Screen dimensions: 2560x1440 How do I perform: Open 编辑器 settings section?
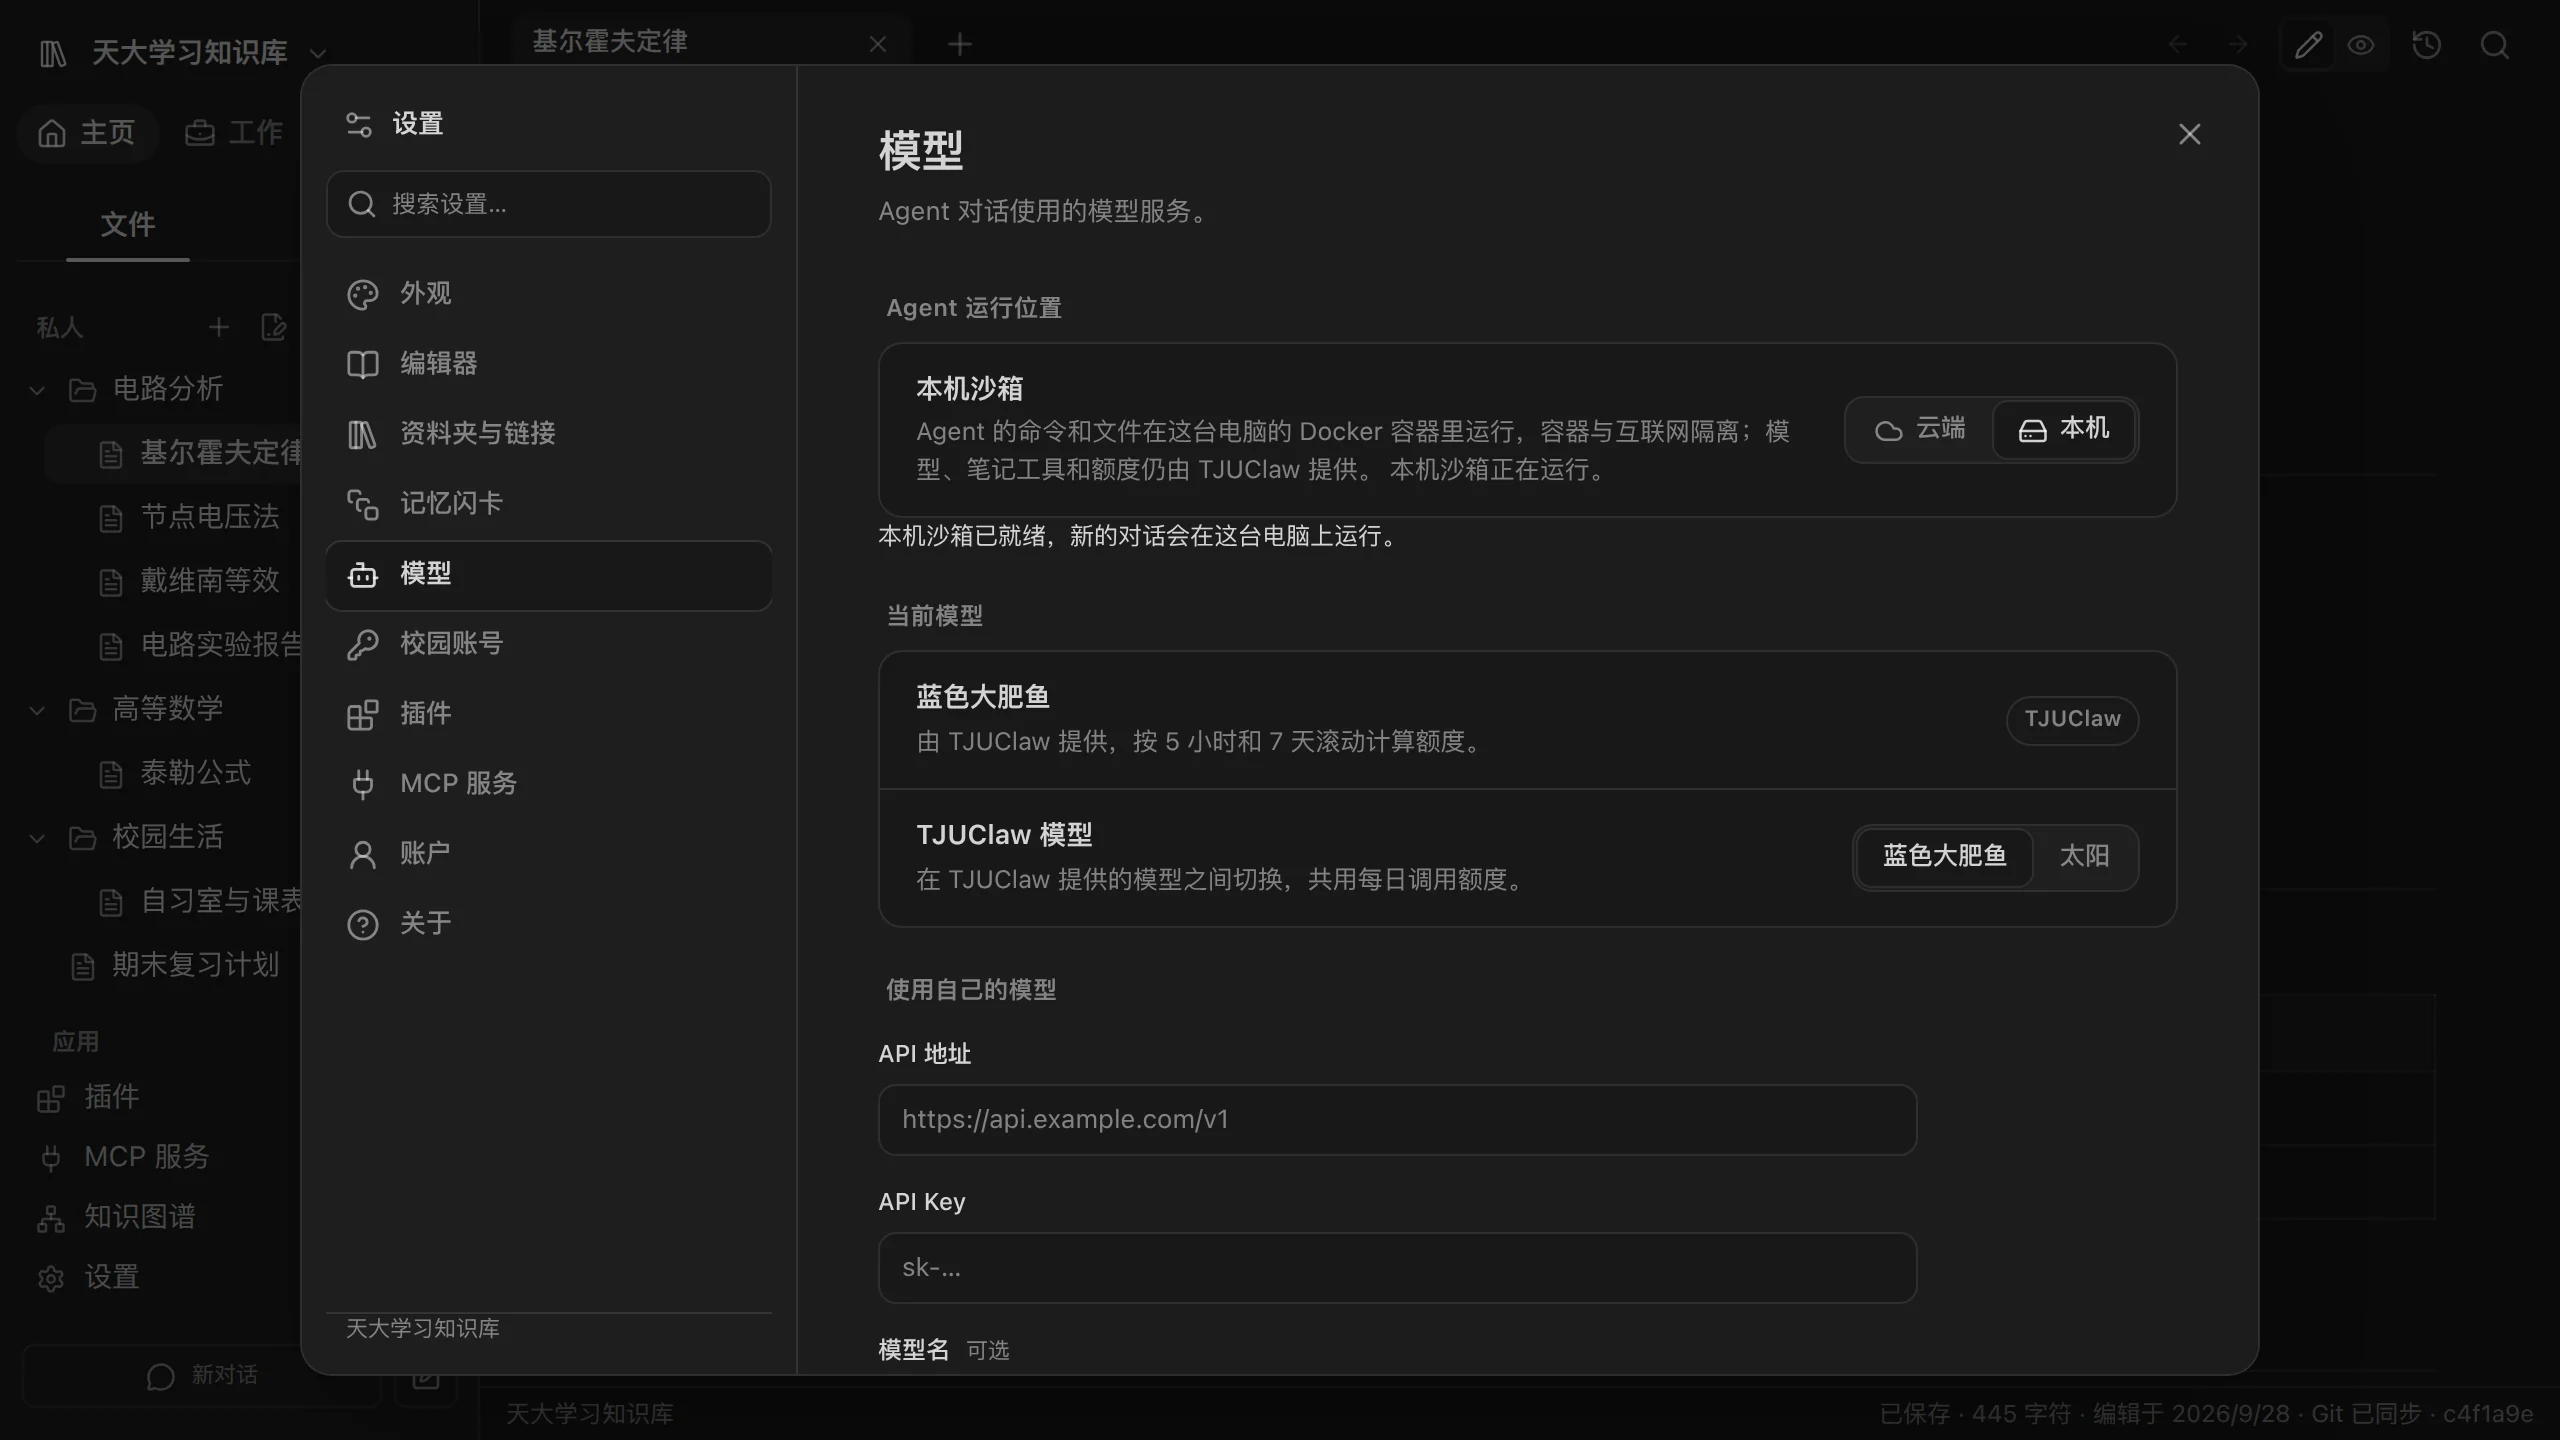pos(548,364)
